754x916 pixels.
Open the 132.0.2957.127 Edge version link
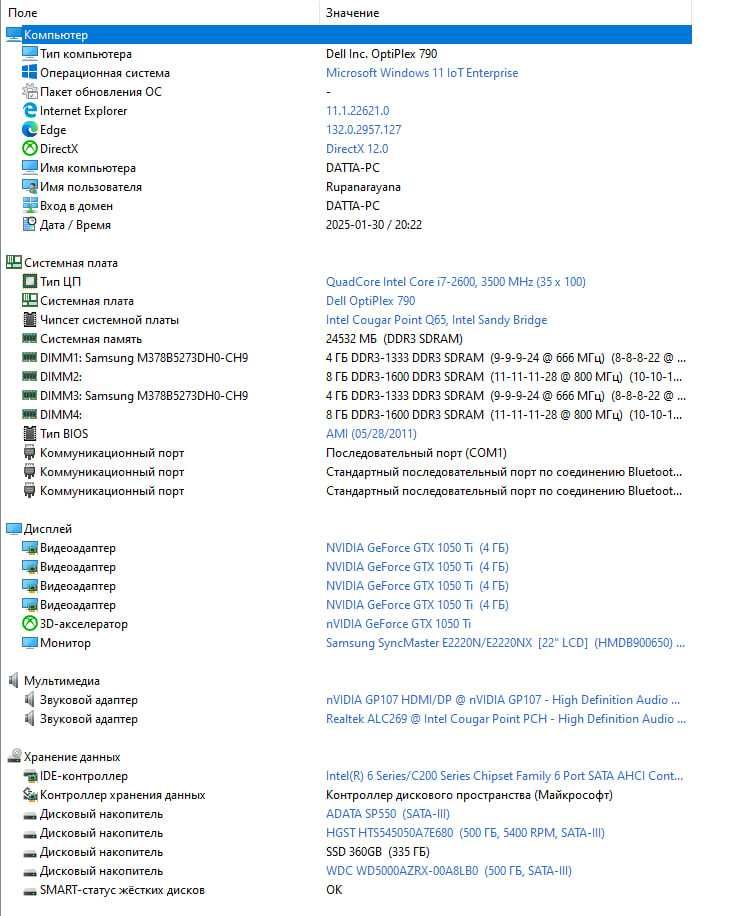[363, 130]
